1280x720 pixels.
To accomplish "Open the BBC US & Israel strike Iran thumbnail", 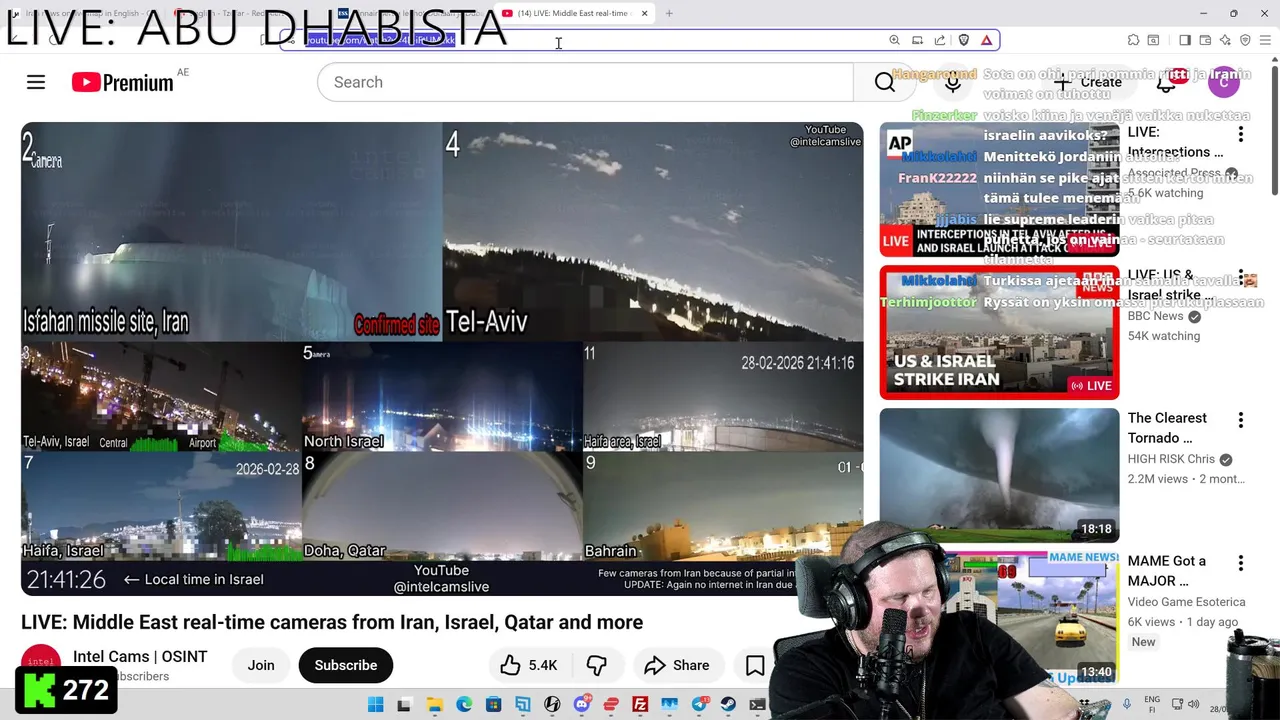I will tap(999, 332).
